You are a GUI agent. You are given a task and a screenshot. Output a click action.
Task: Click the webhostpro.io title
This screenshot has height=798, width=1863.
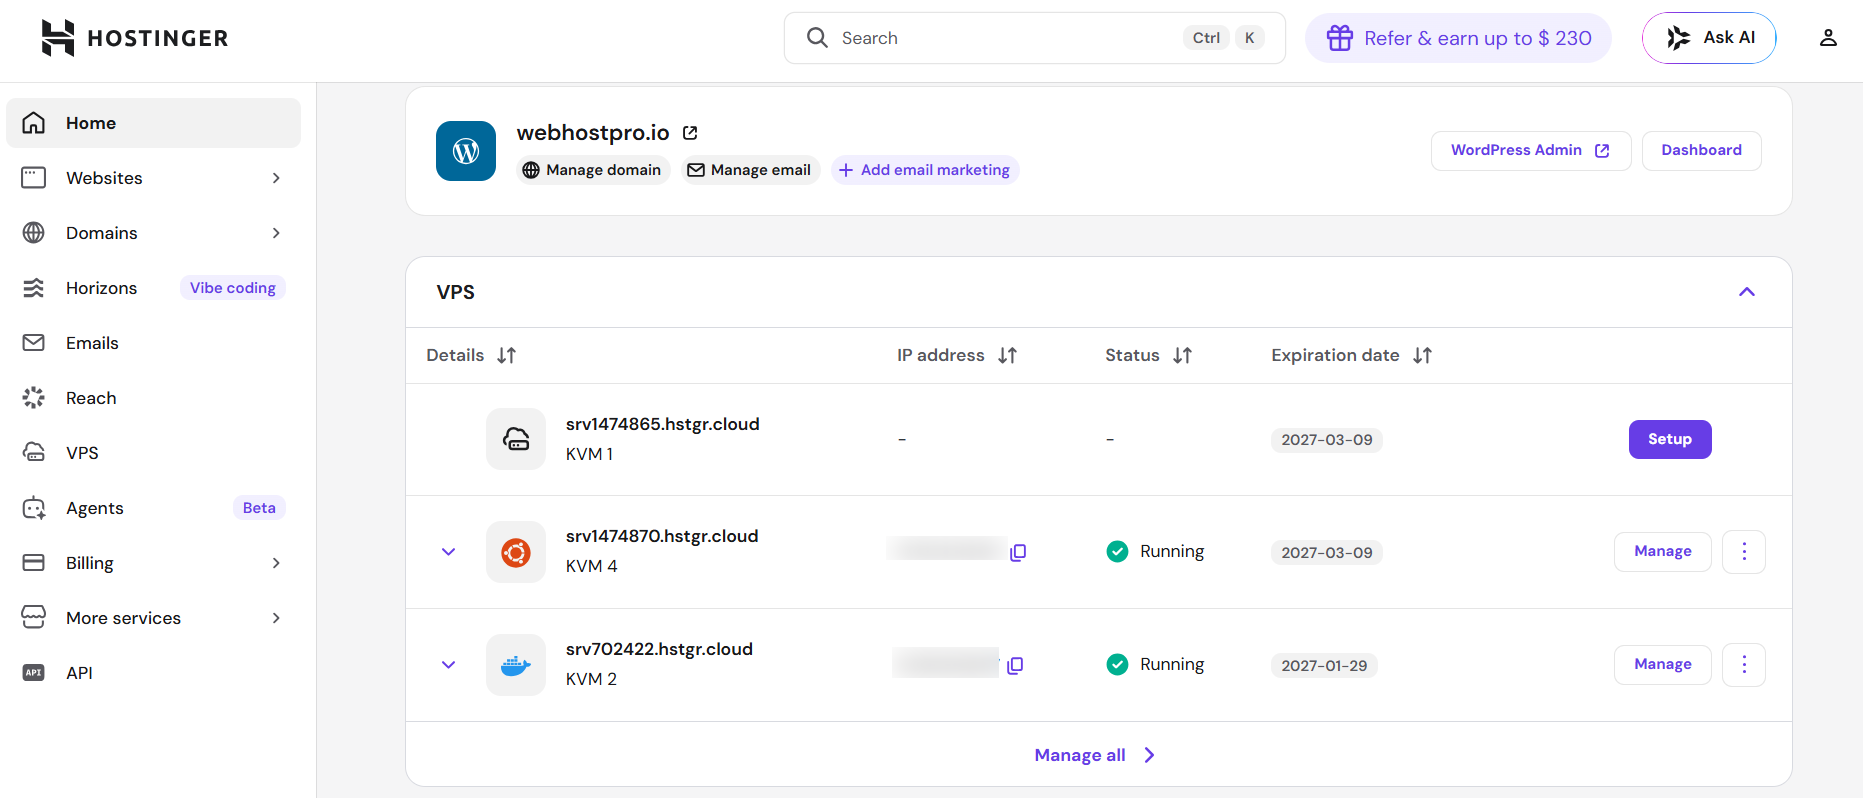pyautogui.click(x=593, y=133)
